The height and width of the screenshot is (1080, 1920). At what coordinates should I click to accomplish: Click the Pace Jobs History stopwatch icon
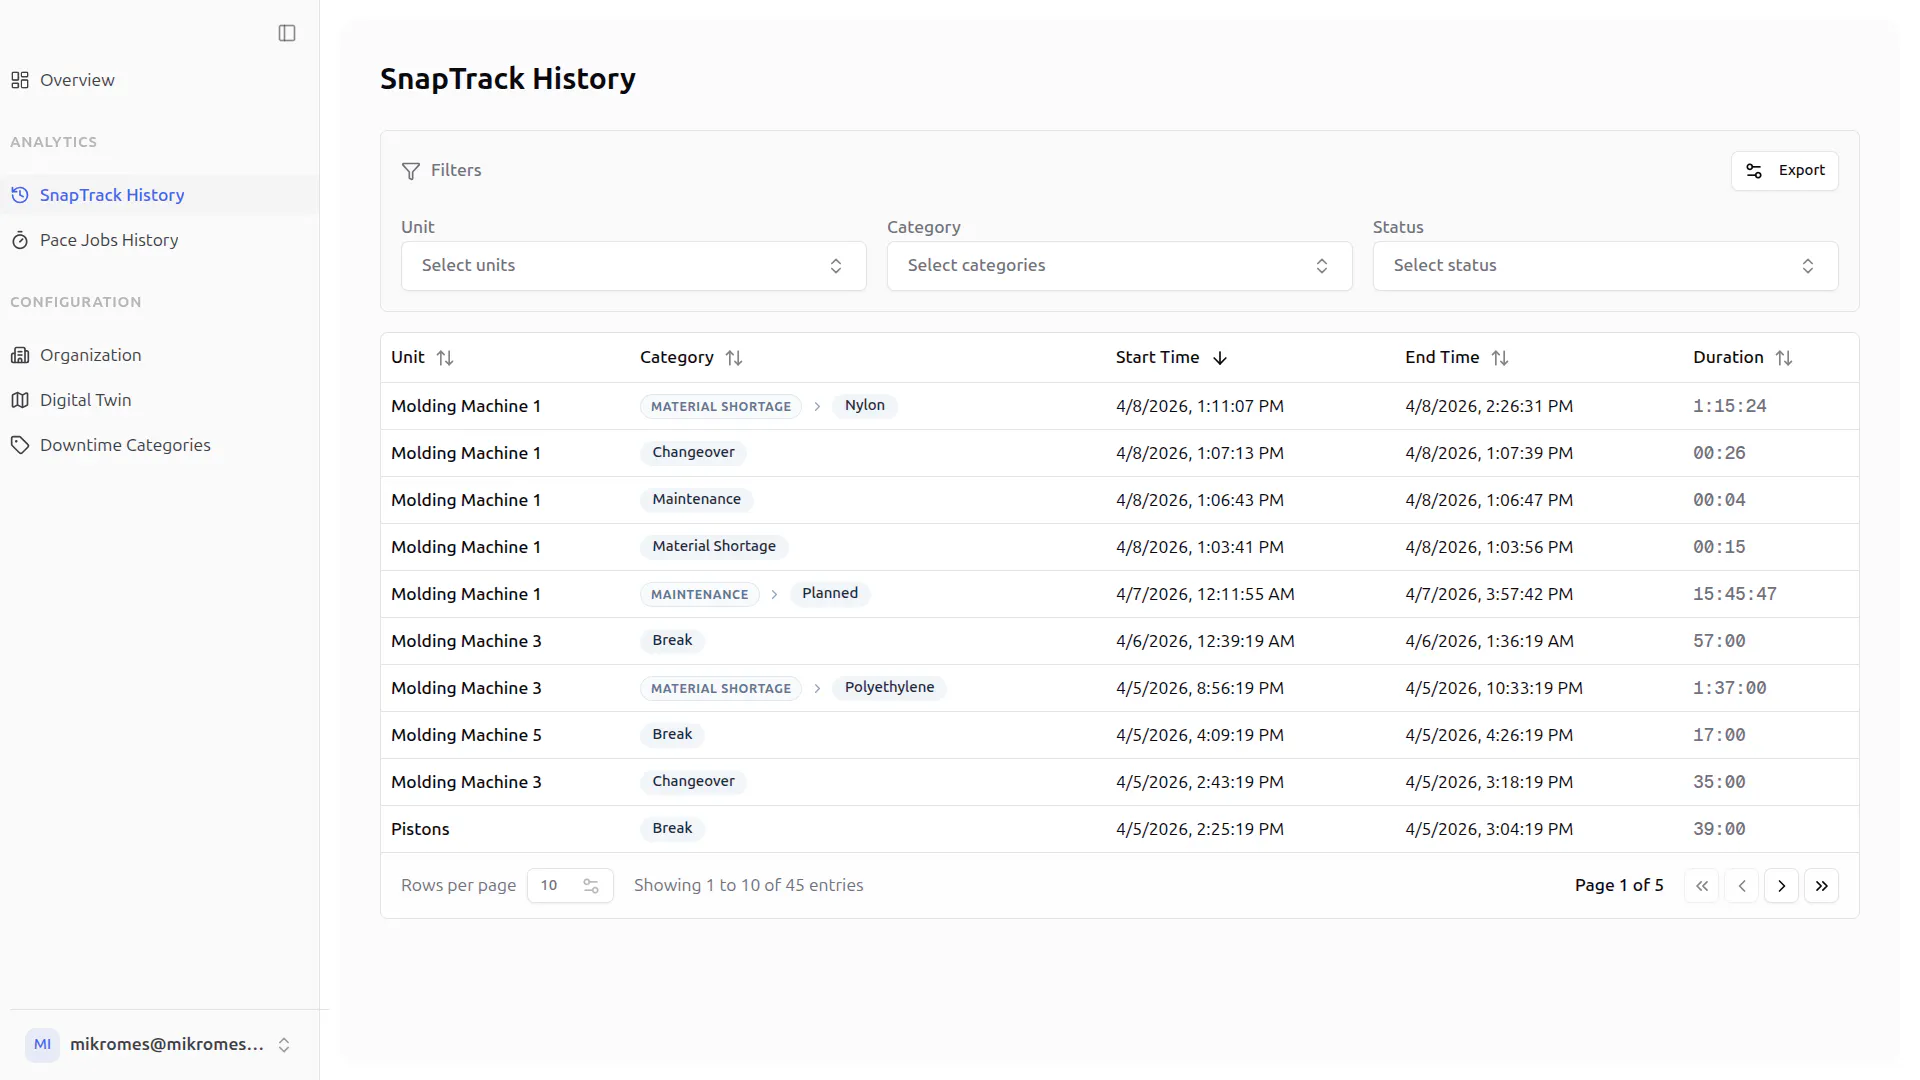click(x=20, y=240)
